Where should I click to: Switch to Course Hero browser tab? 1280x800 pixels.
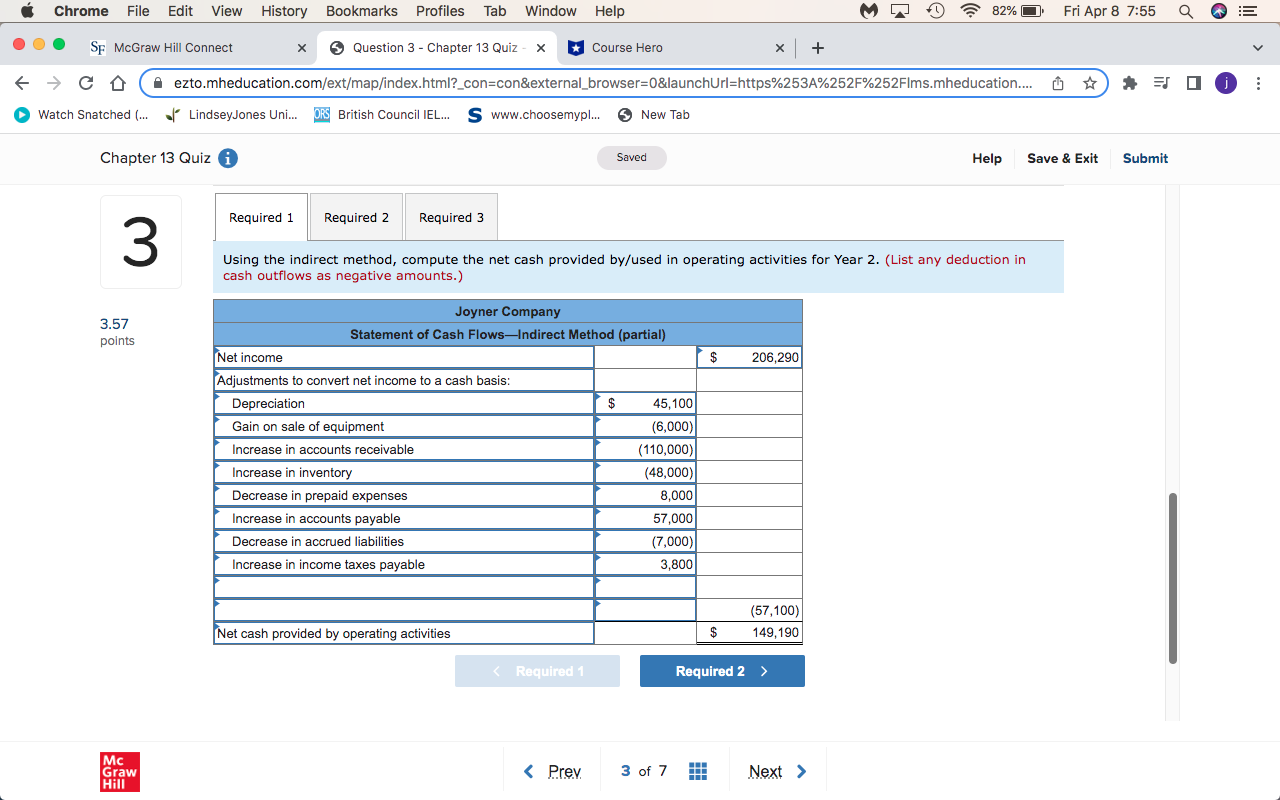[x=677, y=47]
